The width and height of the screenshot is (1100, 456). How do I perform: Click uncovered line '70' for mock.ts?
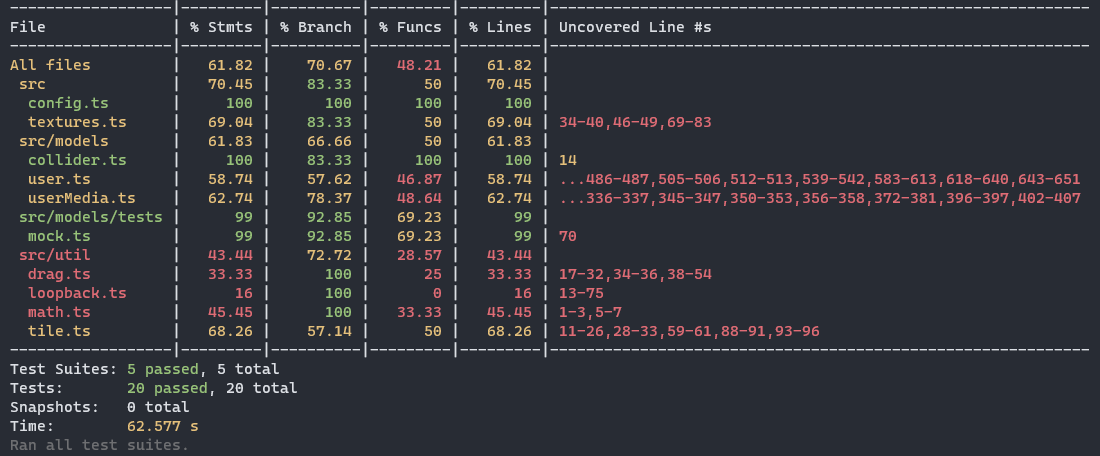(568, 236)
